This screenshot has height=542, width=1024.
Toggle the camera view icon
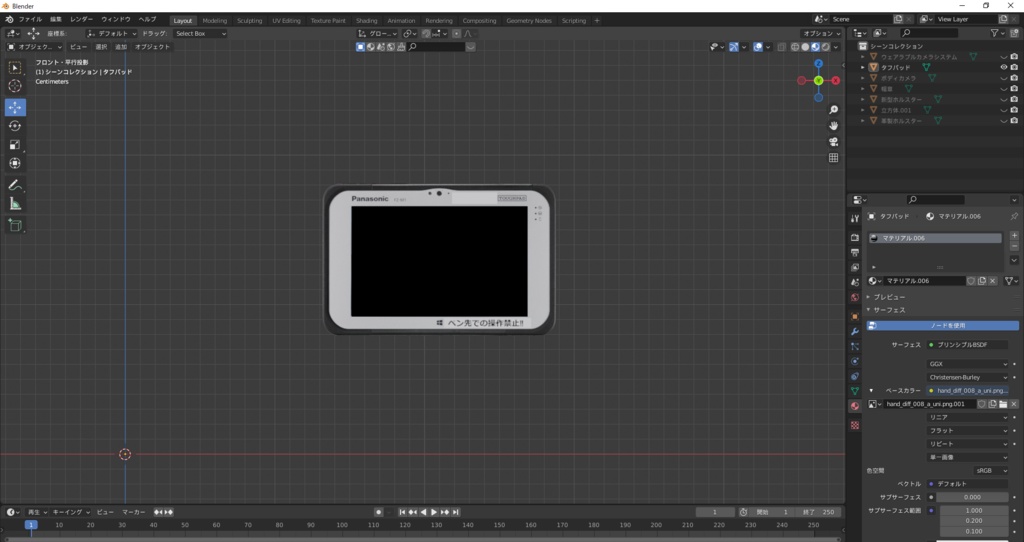click(x=833, y=142)
